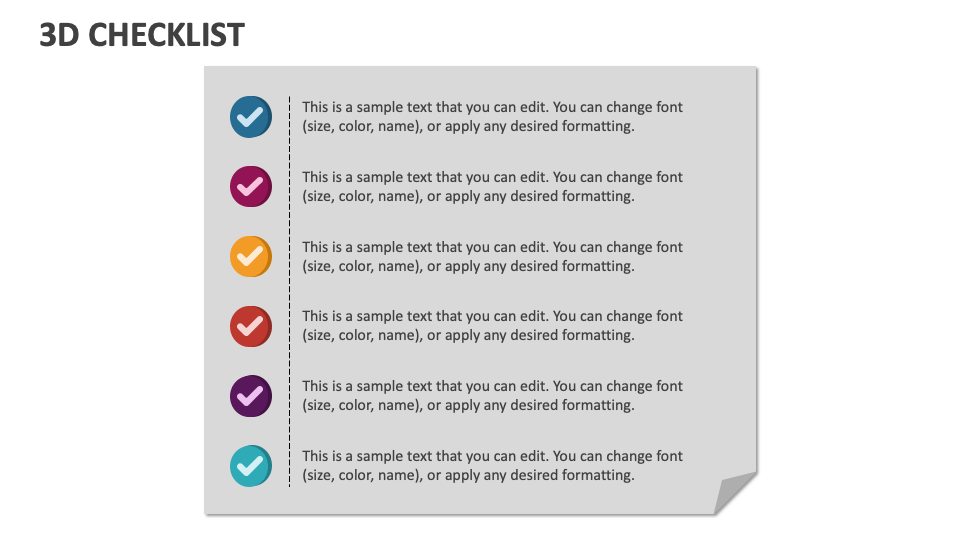Select sample text beside magenta checkmark
Screen dimensions: 960x540
coord(492,186)
